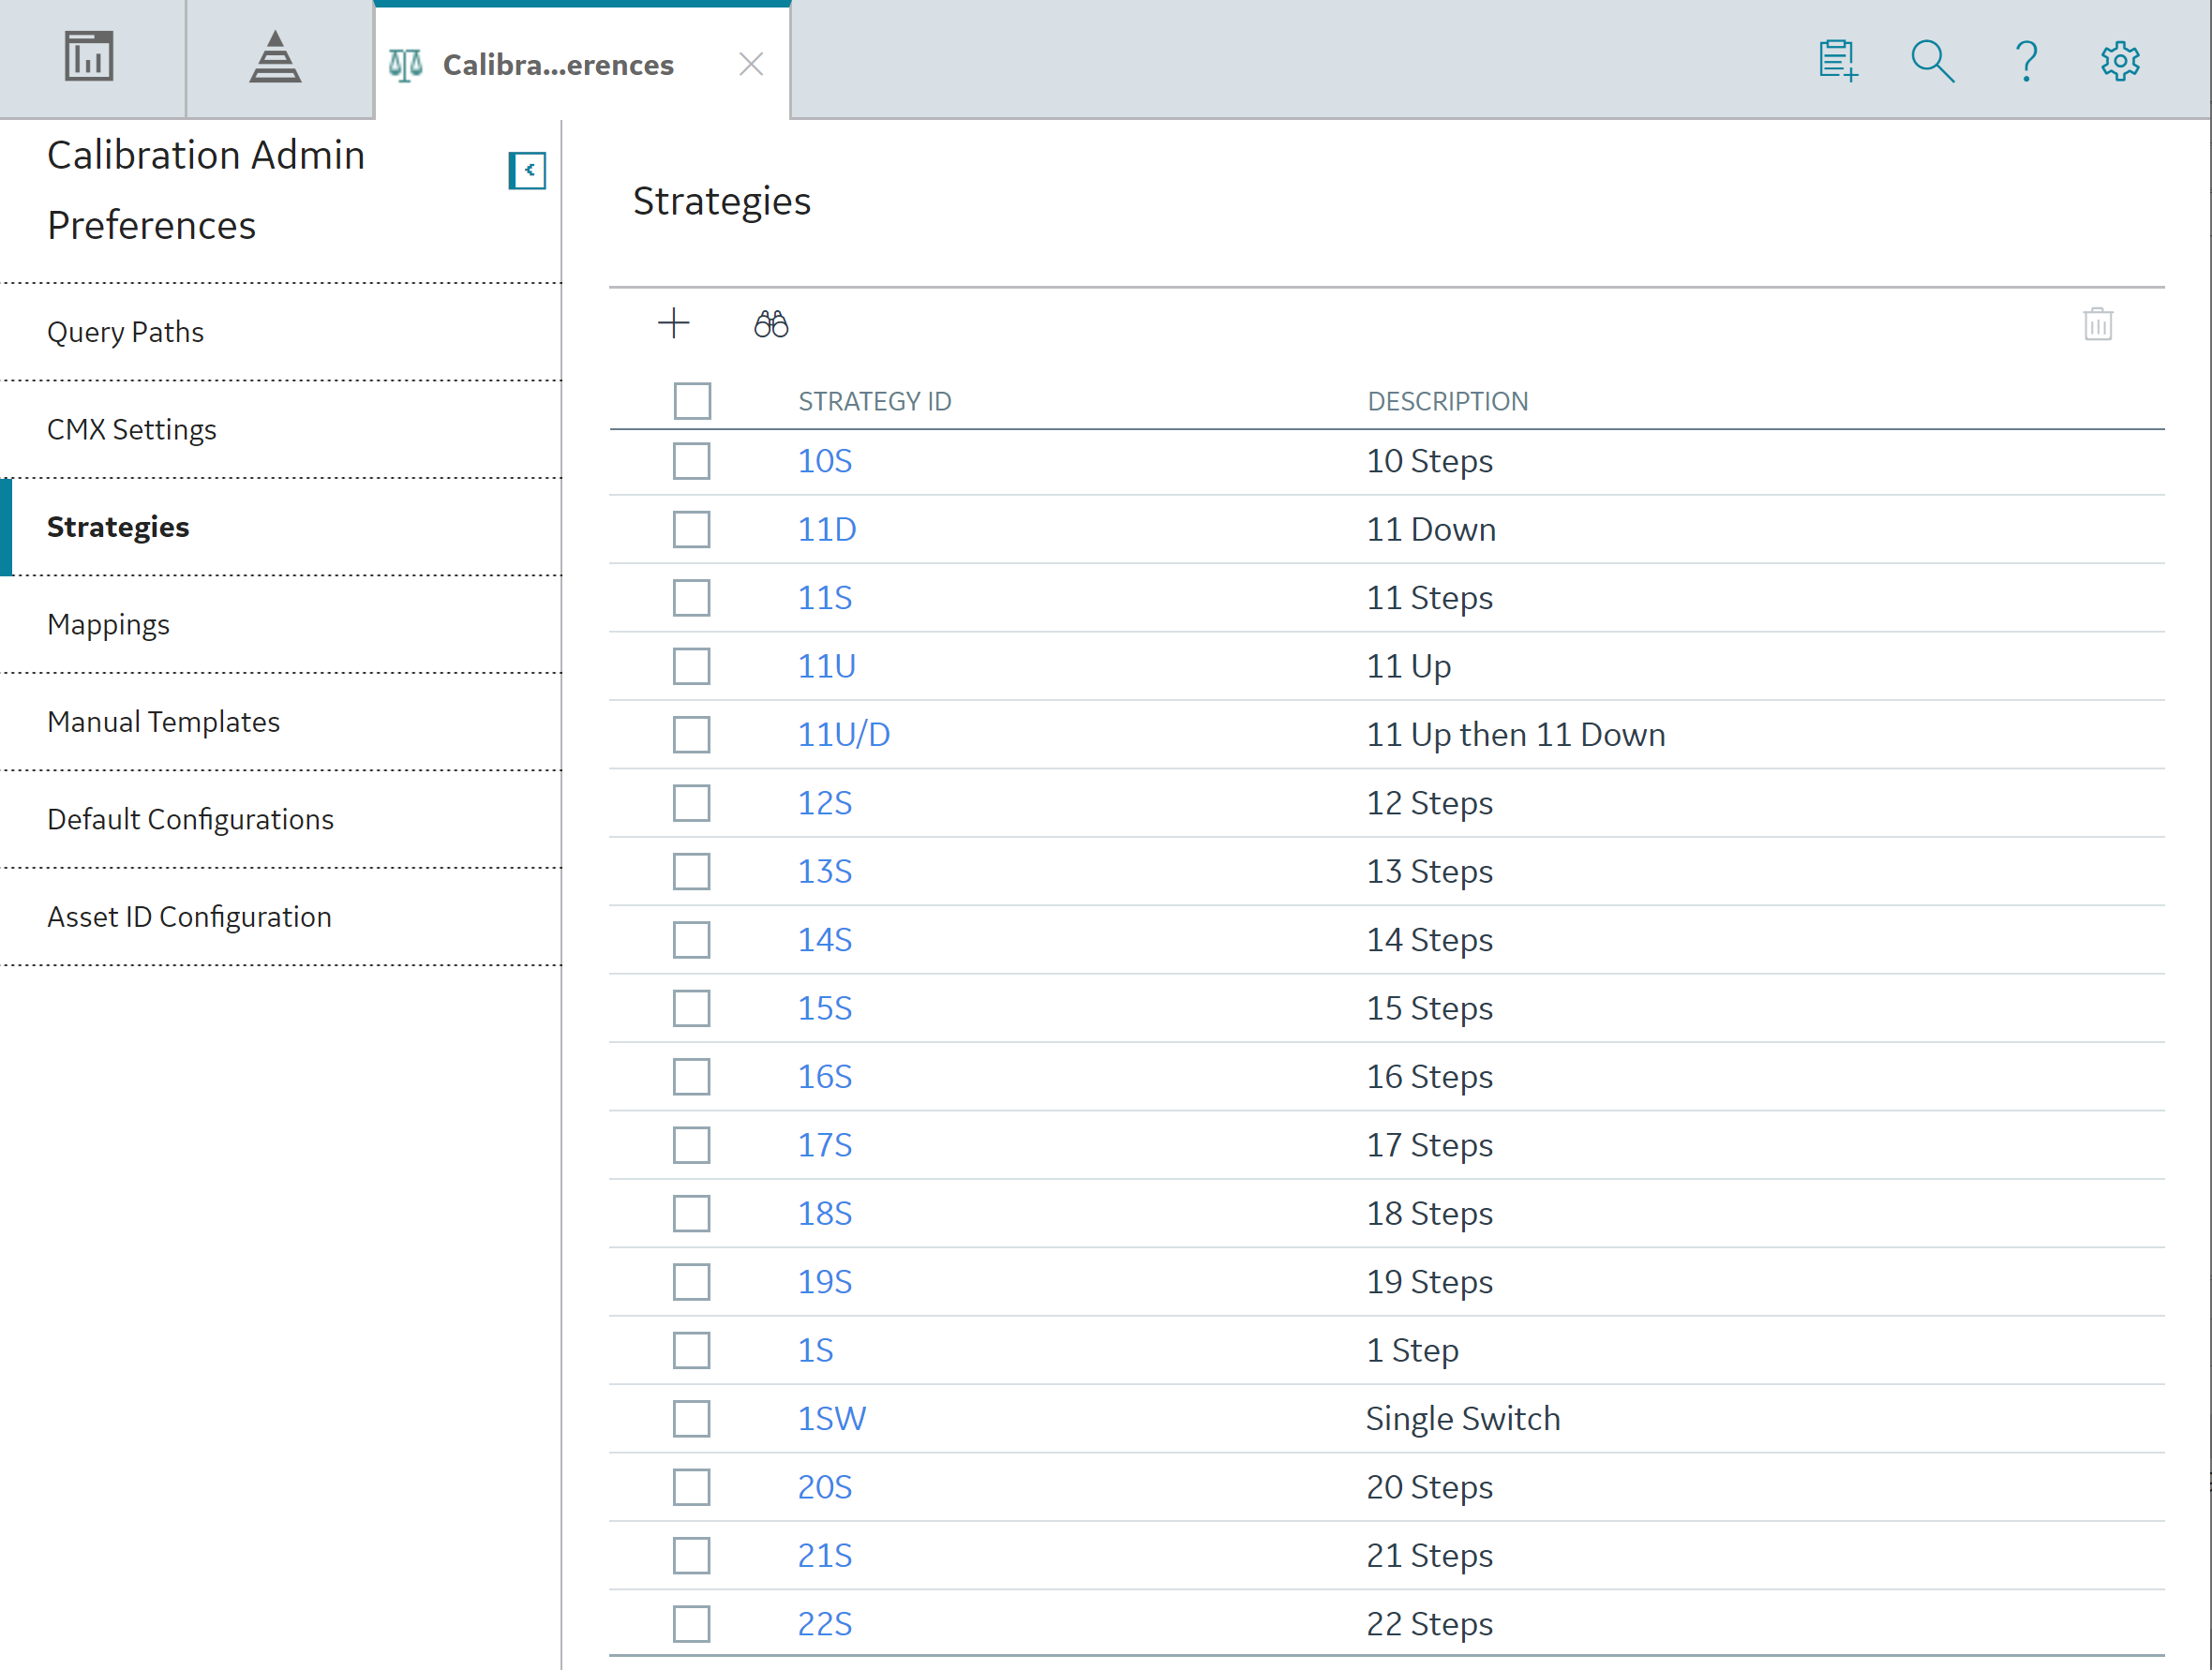Viewport: 2212px width, 1670px height.
Task: Open the 1S strategy link
Action: click(816, 1350)
